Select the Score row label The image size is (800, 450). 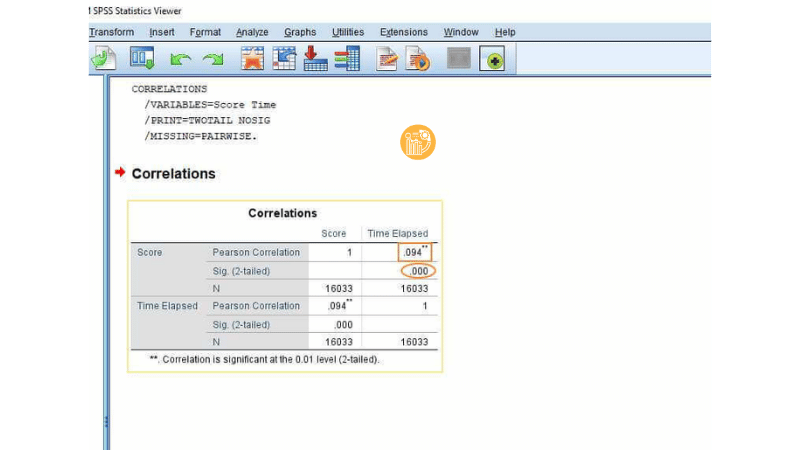click(x=149, y=253)
